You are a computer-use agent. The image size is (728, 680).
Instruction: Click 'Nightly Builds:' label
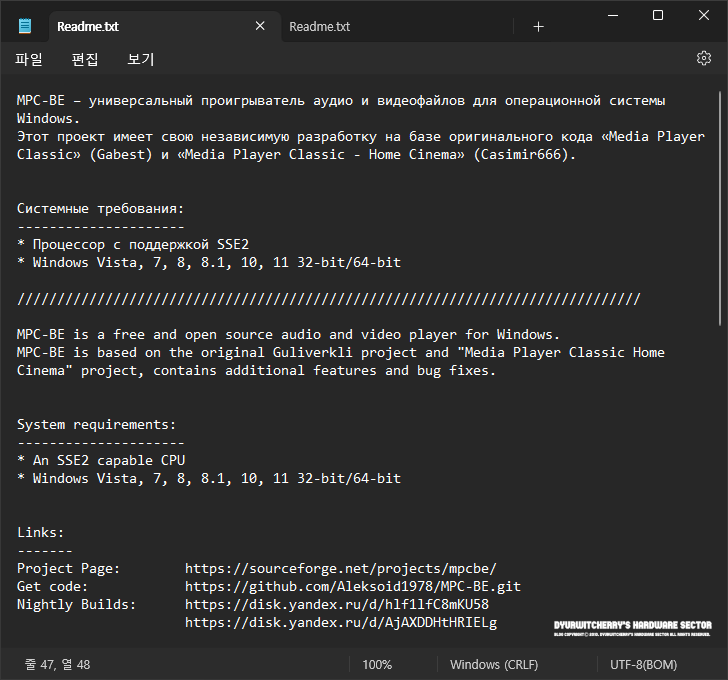point(76,604)
